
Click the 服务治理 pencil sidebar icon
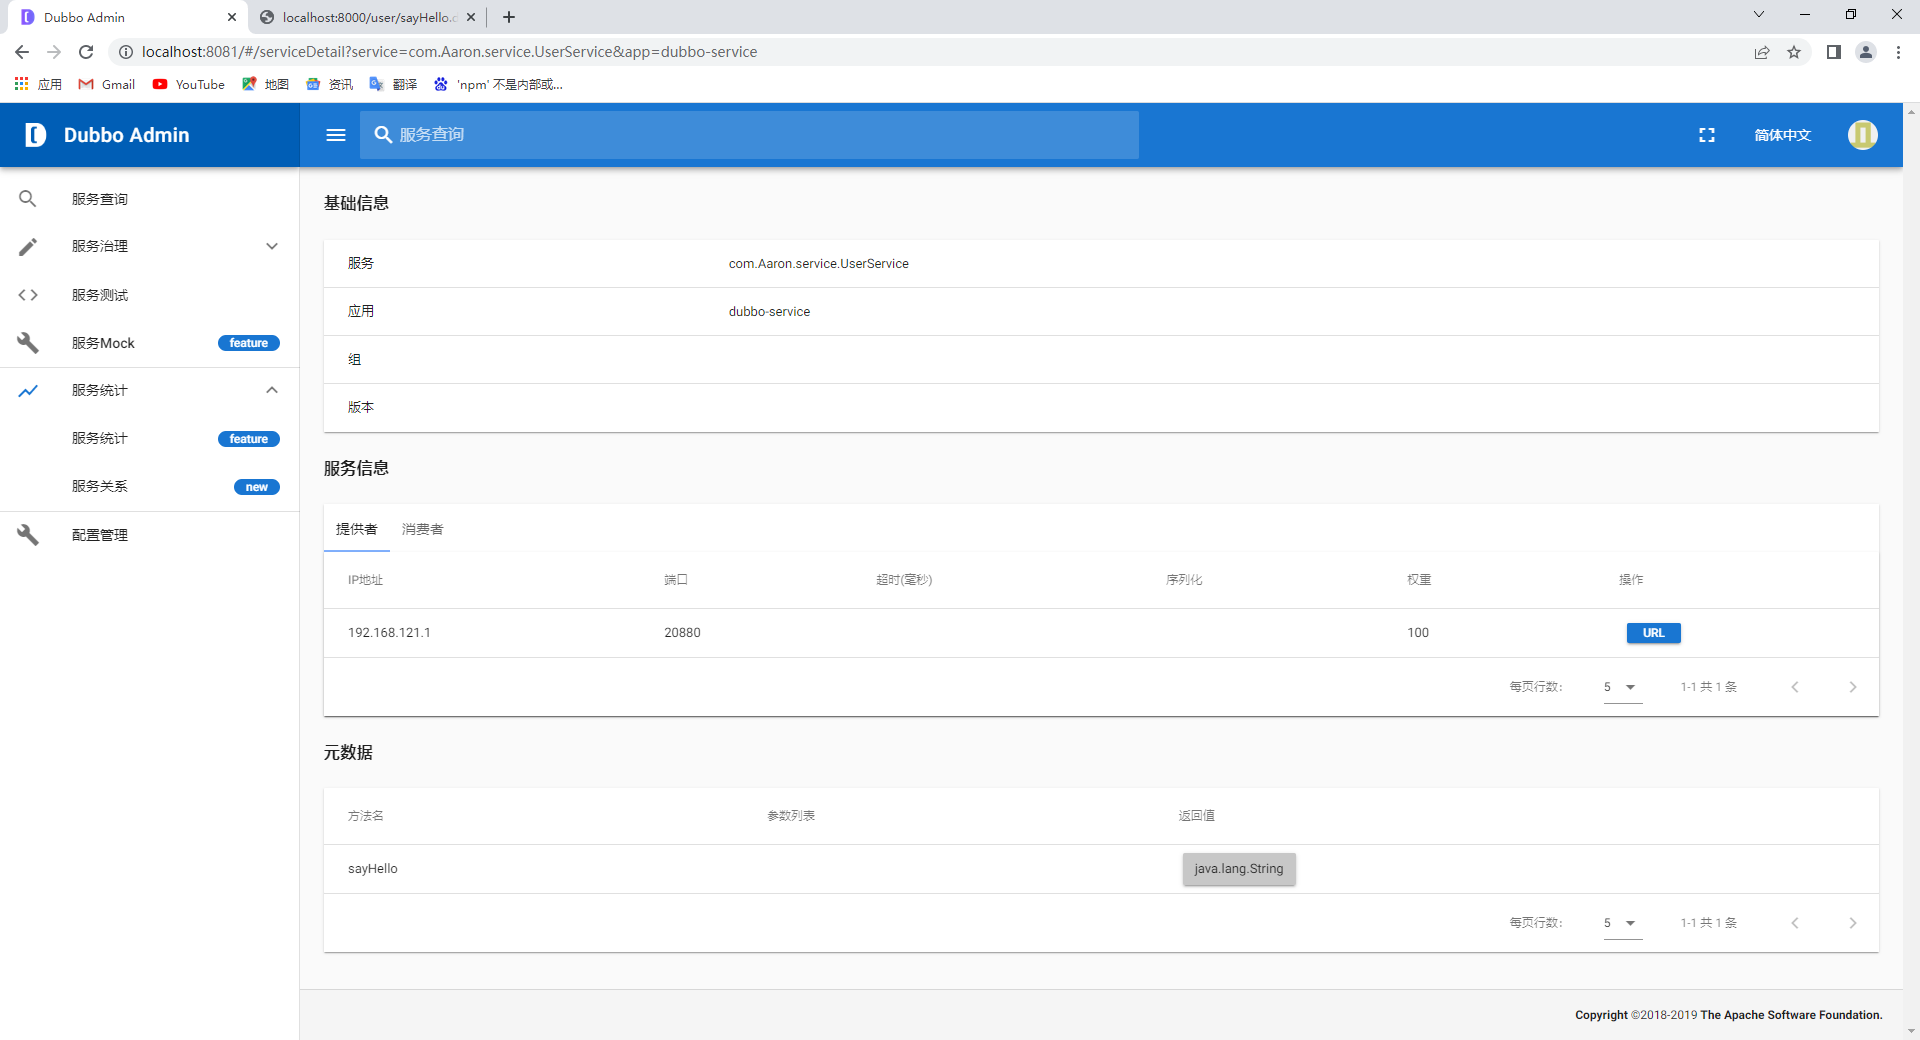pos(28,246)
